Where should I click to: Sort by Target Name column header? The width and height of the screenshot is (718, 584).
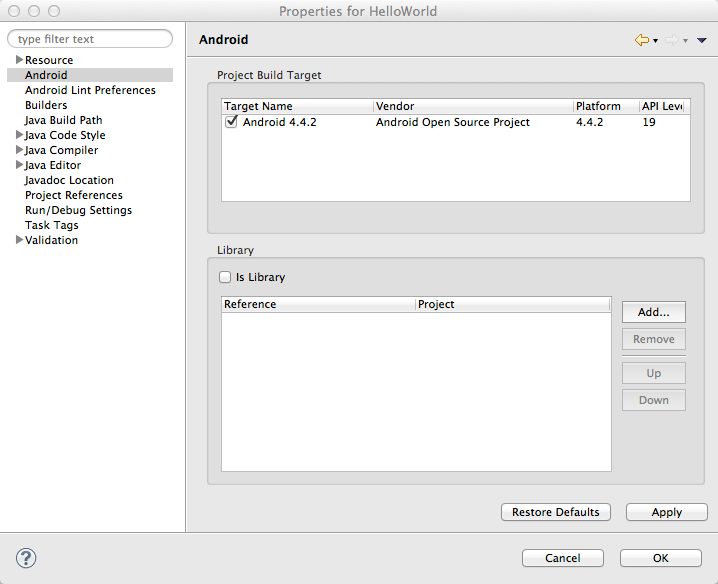pyautogui.click(x=296, y=106)
